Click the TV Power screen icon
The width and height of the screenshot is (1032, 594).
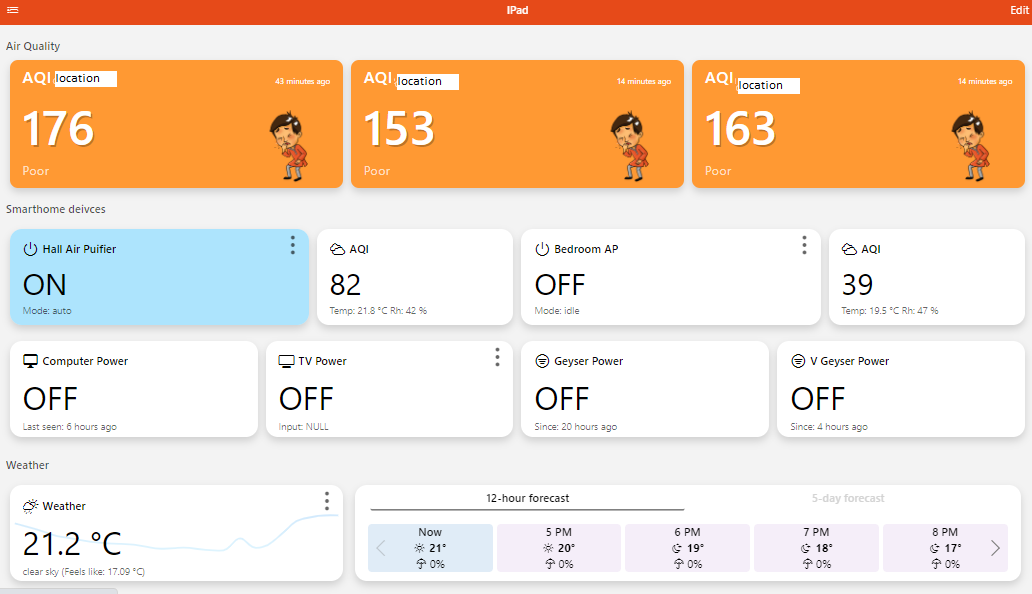point(286,361)
